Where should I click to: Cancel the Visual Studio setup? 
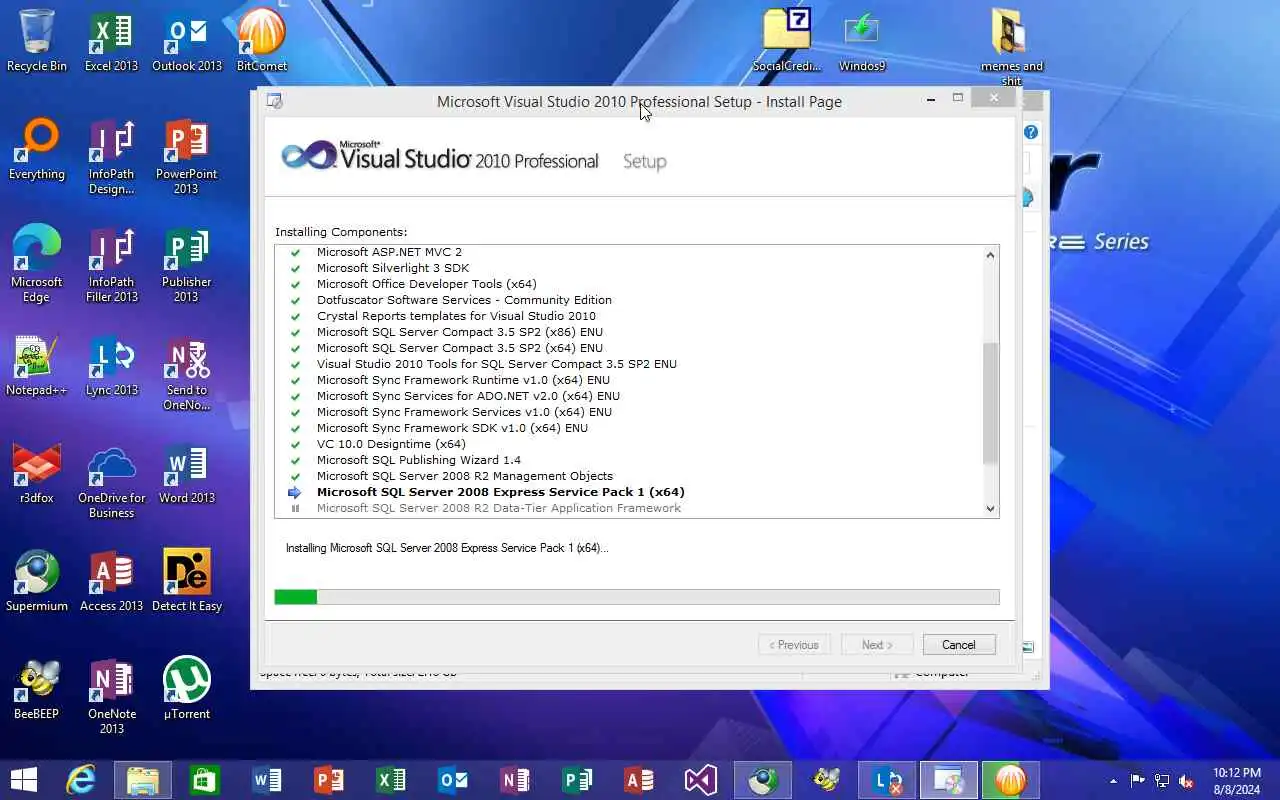click(959, 645)
